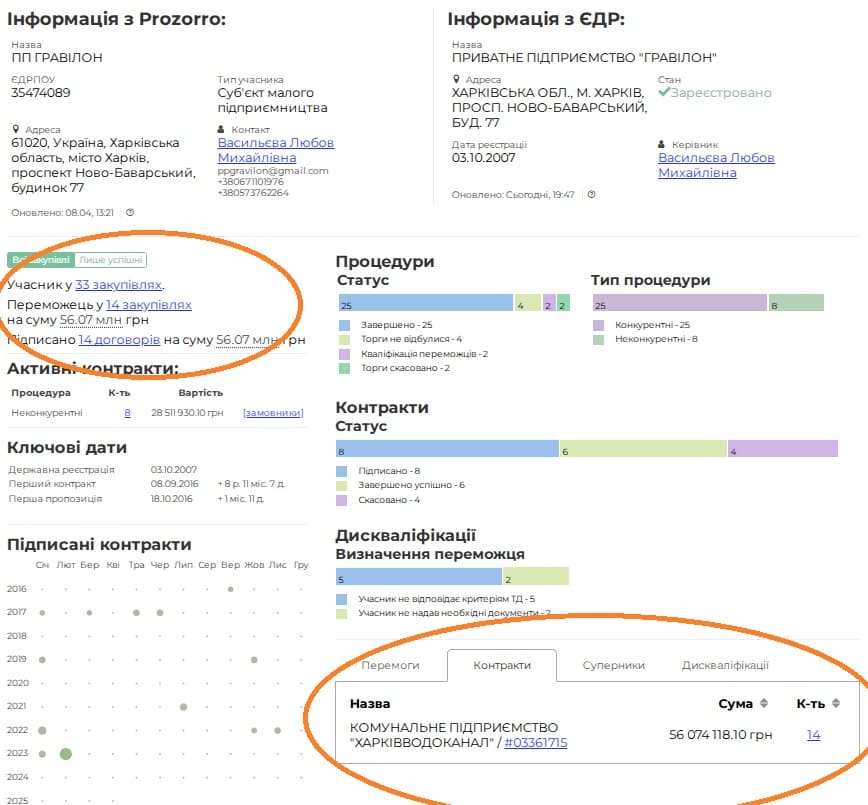Open the Дискваліфікації tab
868x805 pixels.
click(x=725, y=665)
